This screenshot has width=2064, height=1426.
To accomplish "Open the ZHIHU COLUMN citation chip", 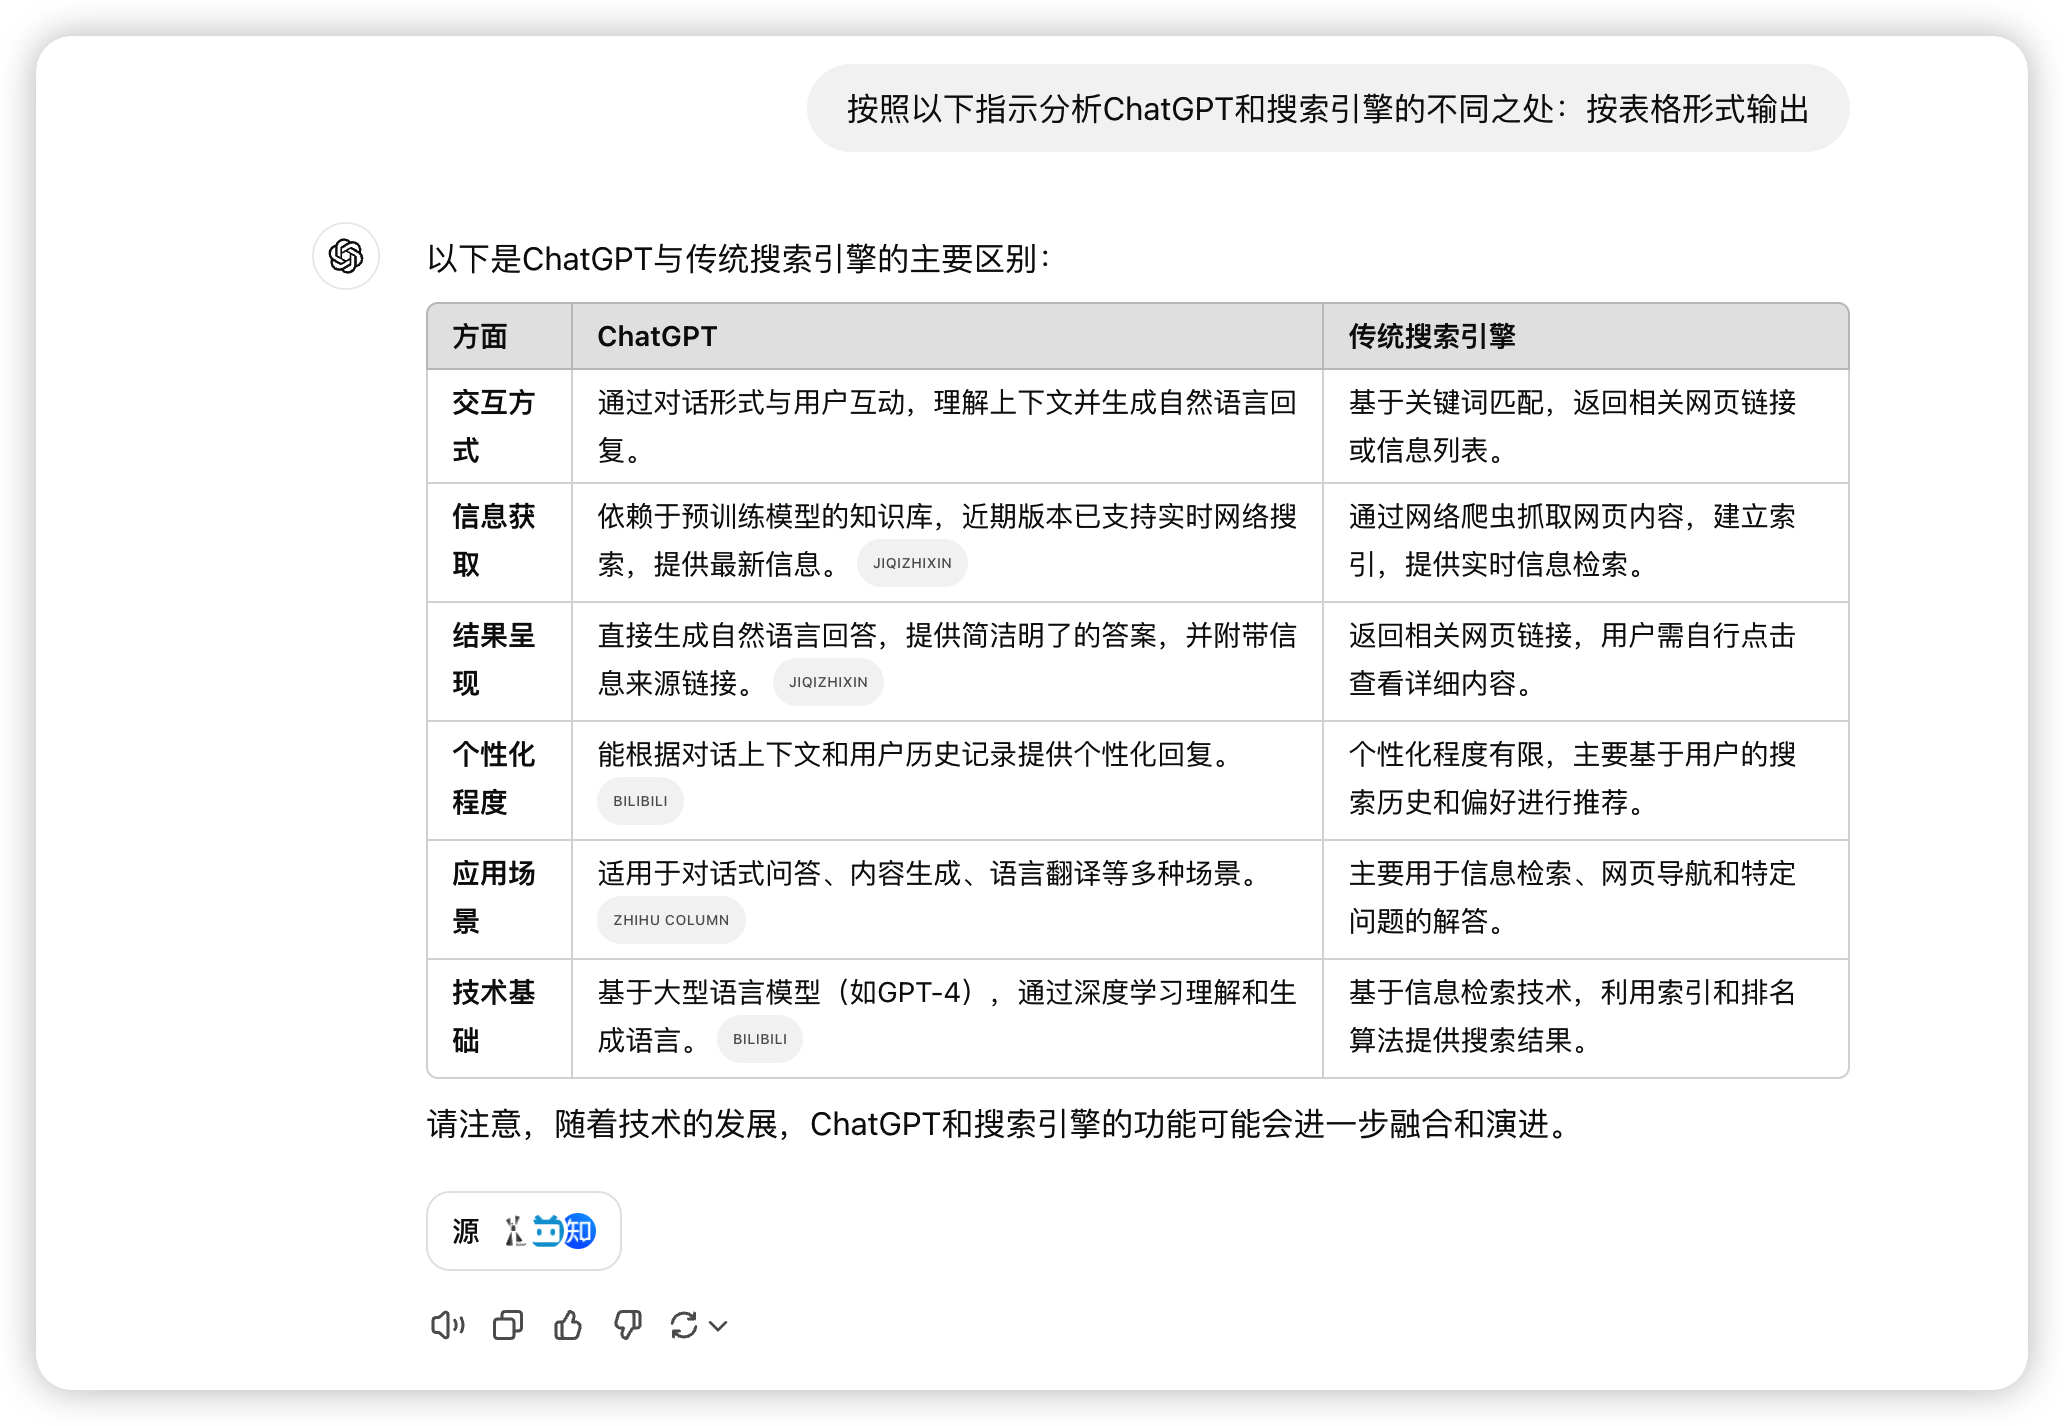I will coord(671,920).
